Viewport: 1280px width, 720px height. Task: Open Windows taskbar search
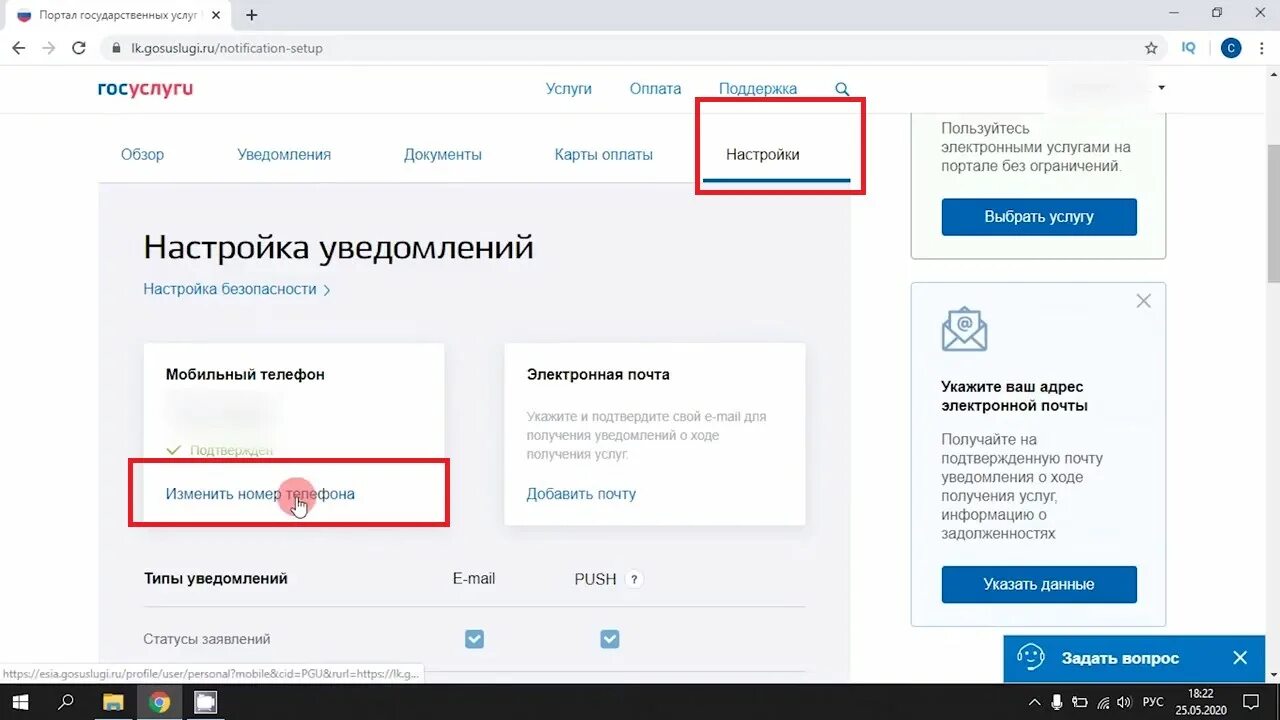(x=66, y=702)
